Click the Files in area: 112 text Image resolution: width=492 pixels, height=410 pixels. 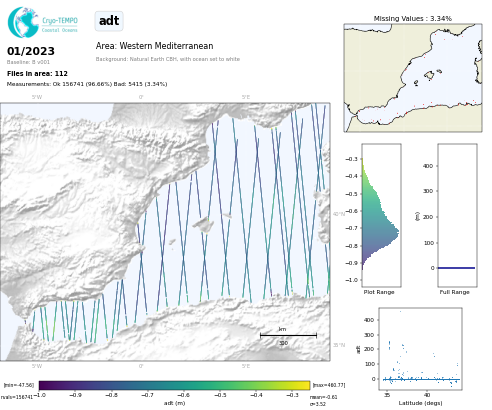pyautogui.click(x=37, y=74)
